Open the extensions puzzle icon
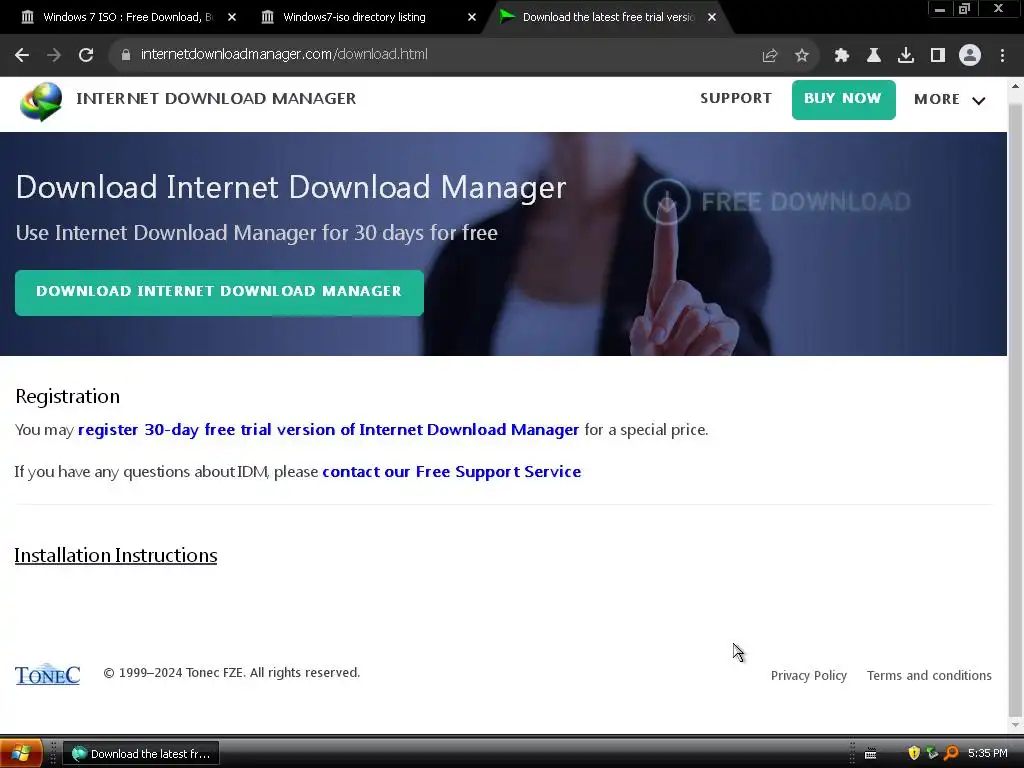Viewport: 1024px width, 768px height. [842, 56]
